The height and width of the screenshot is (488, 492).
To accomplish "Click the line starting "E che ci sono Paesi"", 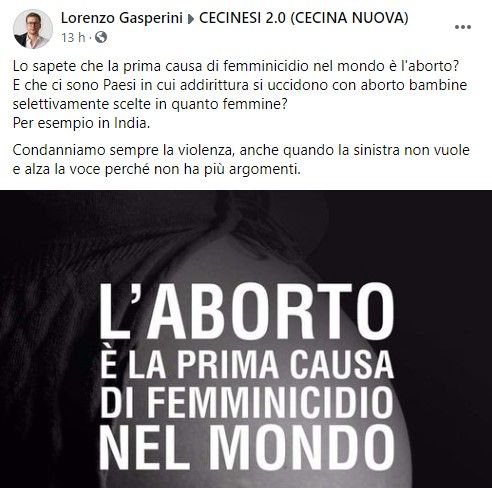I will pos(240,85).
